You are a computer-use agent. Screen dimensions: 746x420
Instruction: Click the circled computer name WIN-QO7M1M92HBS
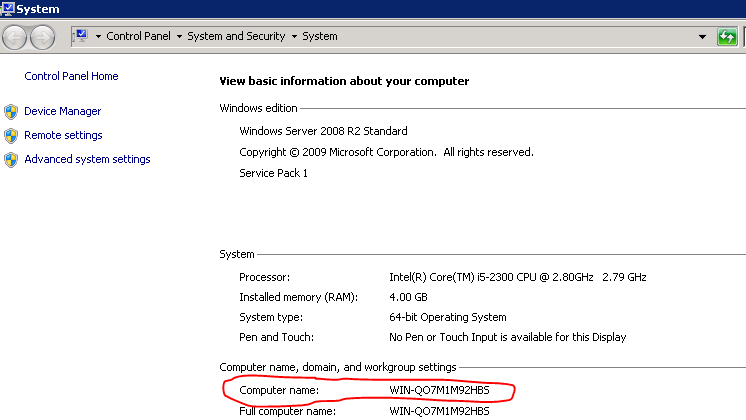coord(439,389)
